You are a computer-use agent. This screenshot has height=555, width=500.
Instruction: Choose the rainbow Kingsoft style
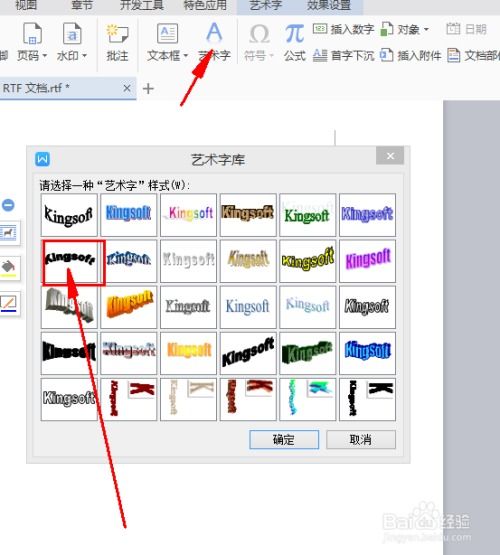tap(188, 215)
